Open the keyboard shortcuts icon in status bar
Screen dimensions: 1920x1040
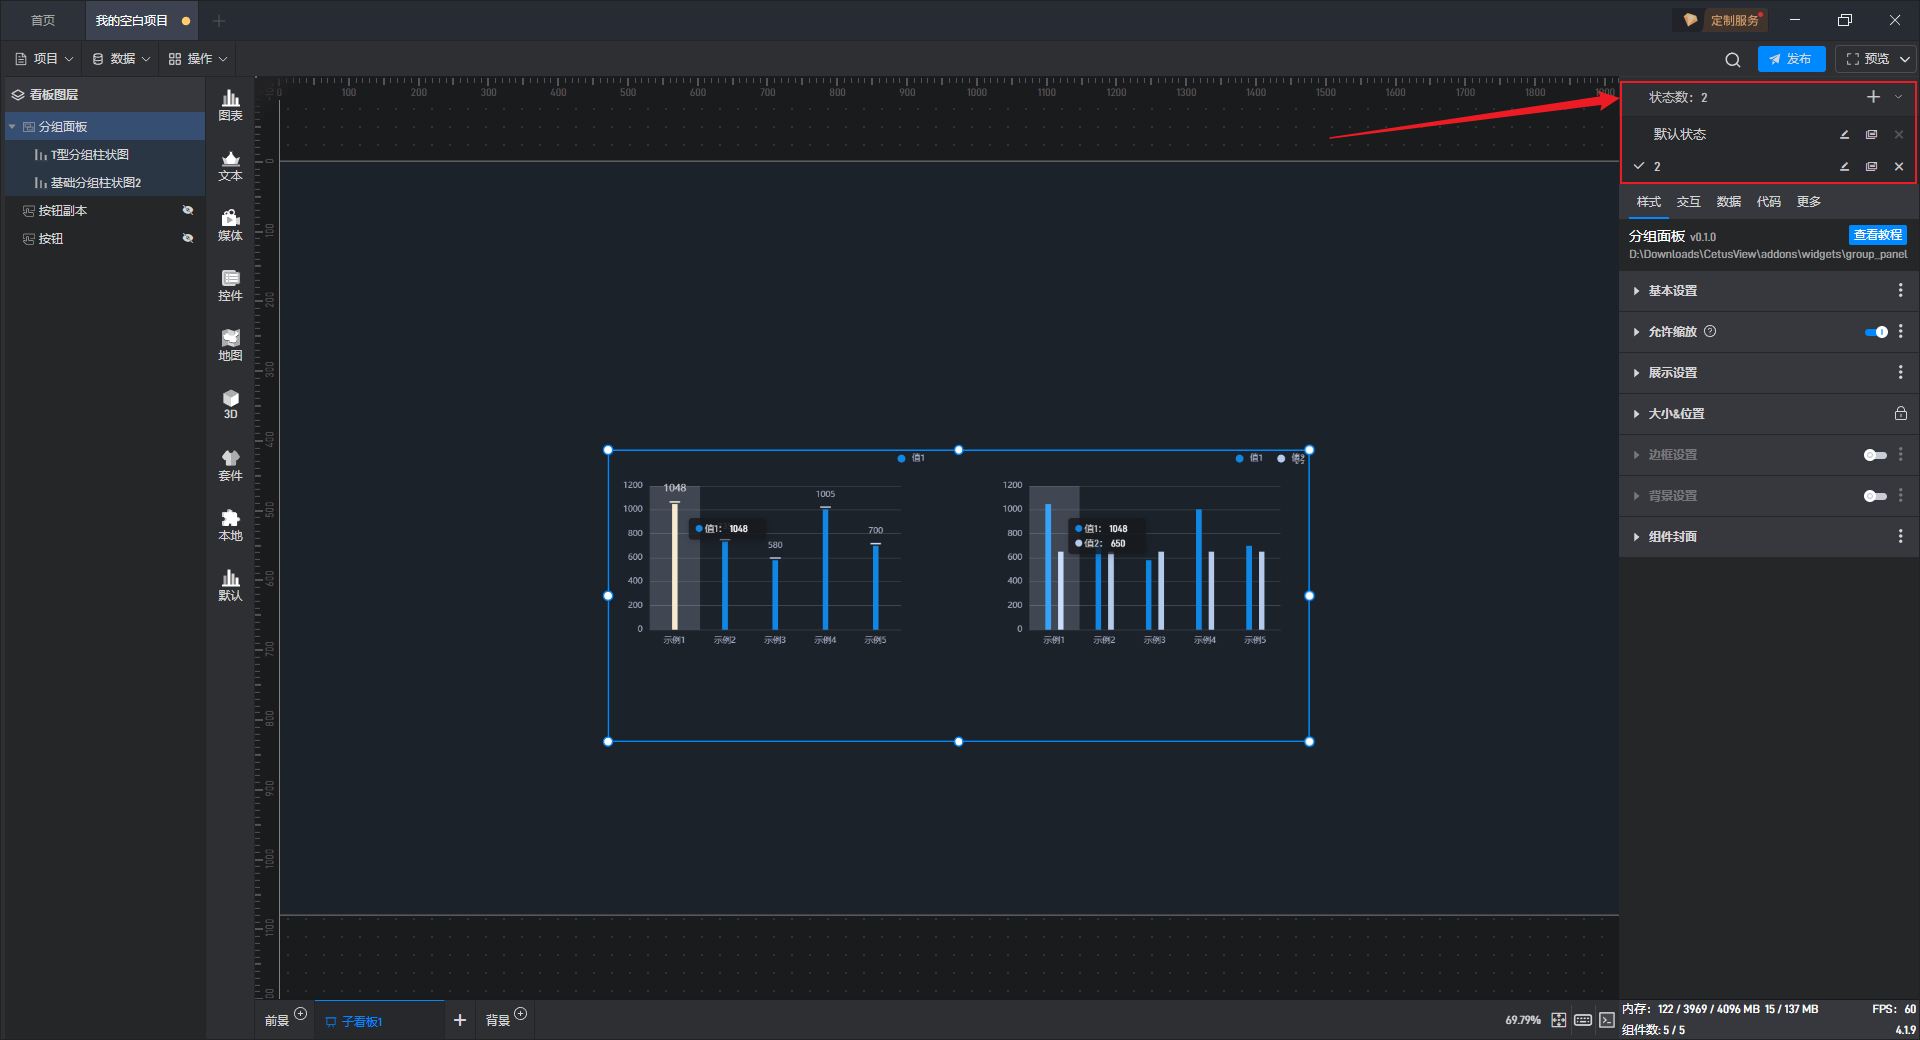pos(1582,1020)
